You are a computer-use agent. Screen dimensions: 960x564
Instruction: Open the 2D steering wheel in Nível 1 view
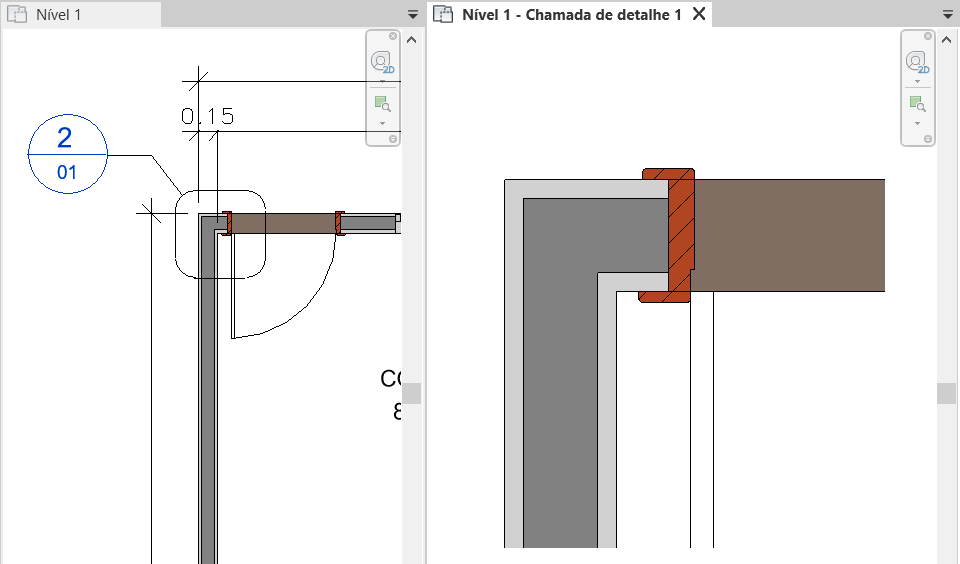pyautogui.click(x=383, y=62)
